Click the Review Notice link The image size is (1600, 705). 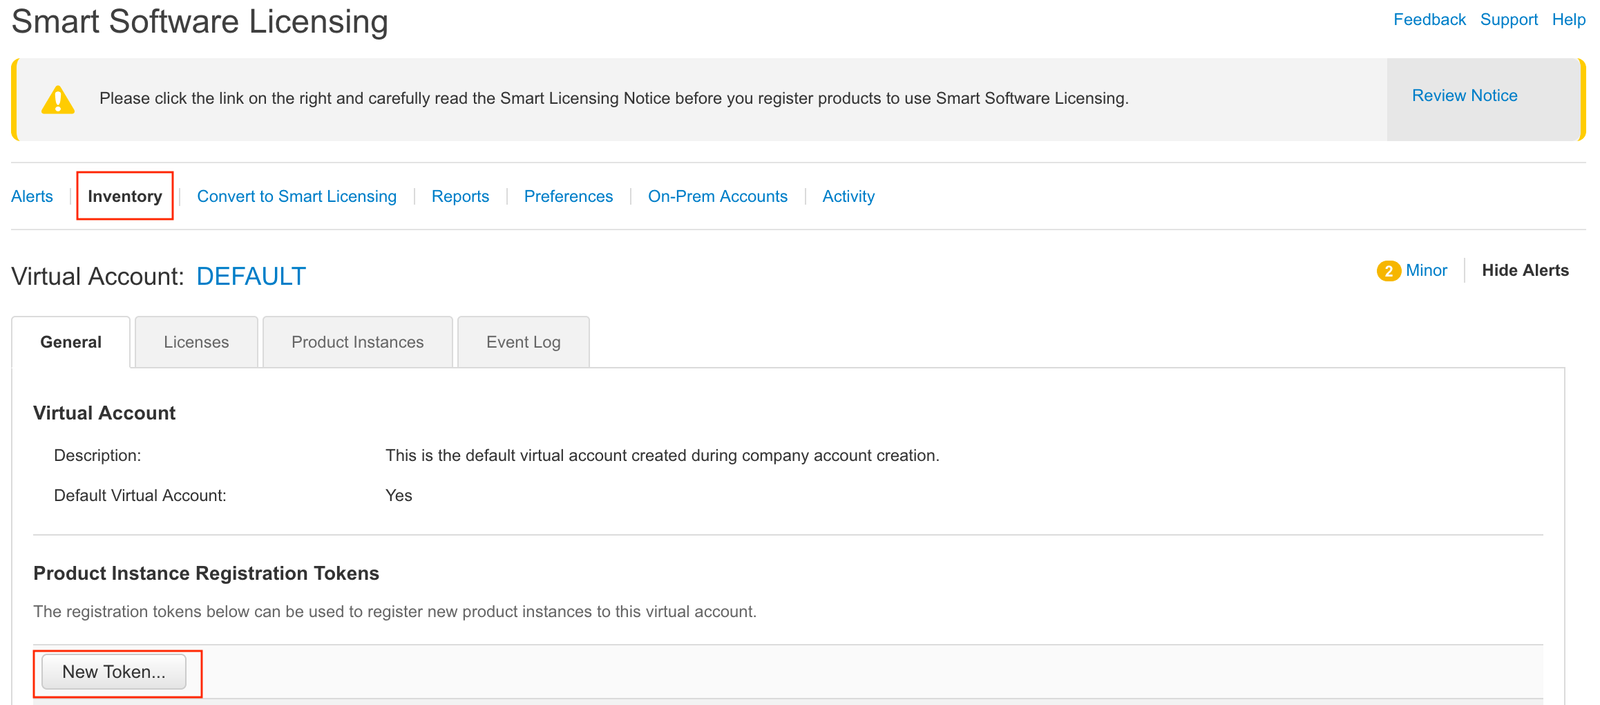pos(1464,96)
